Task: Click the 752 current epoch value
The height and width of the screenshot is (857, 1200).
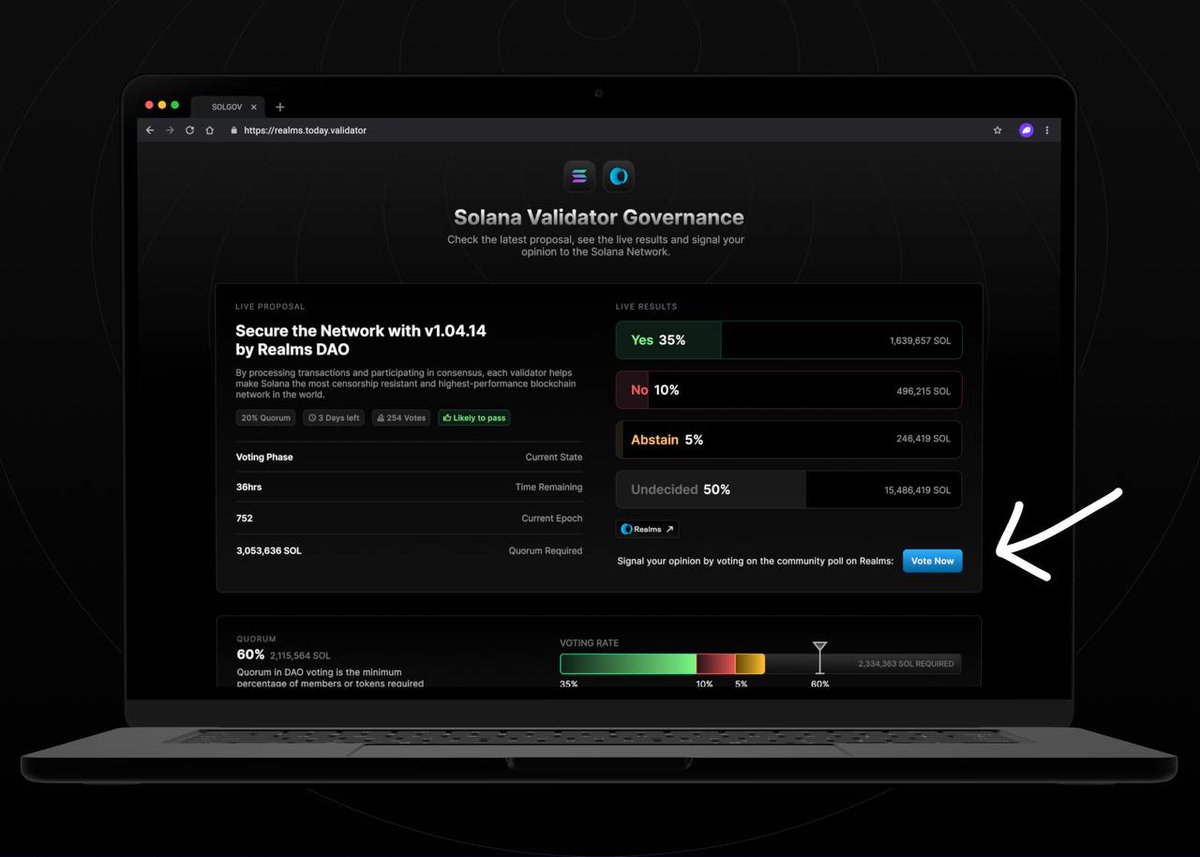Action: [244, 518]
